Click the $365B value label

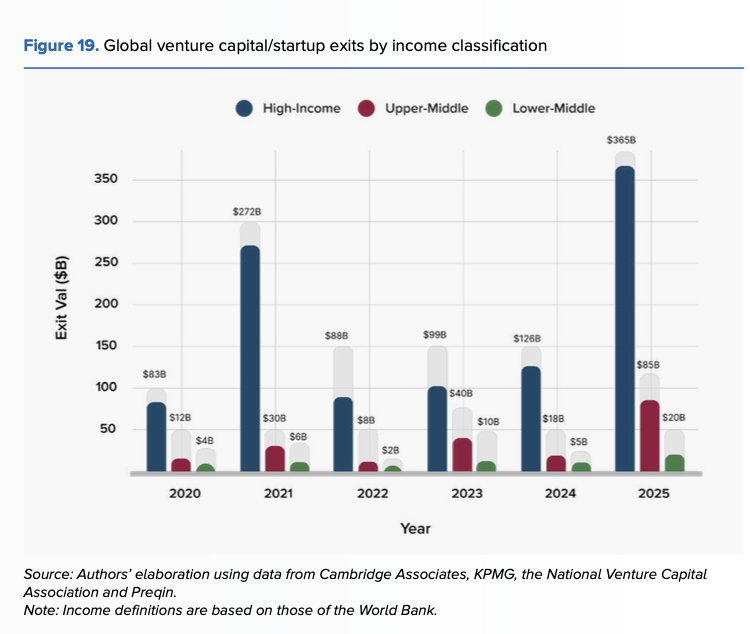[621, 140]
